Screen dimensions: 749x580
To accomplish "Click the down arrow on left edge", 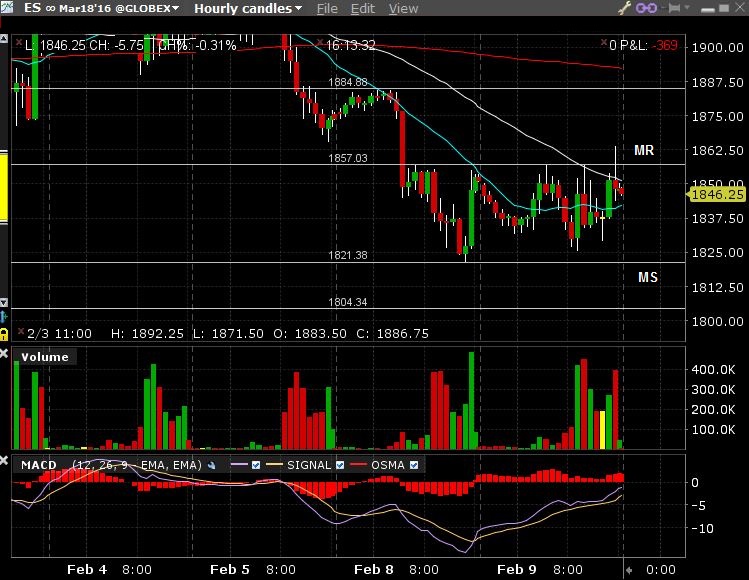I will (x=5, y=302).
